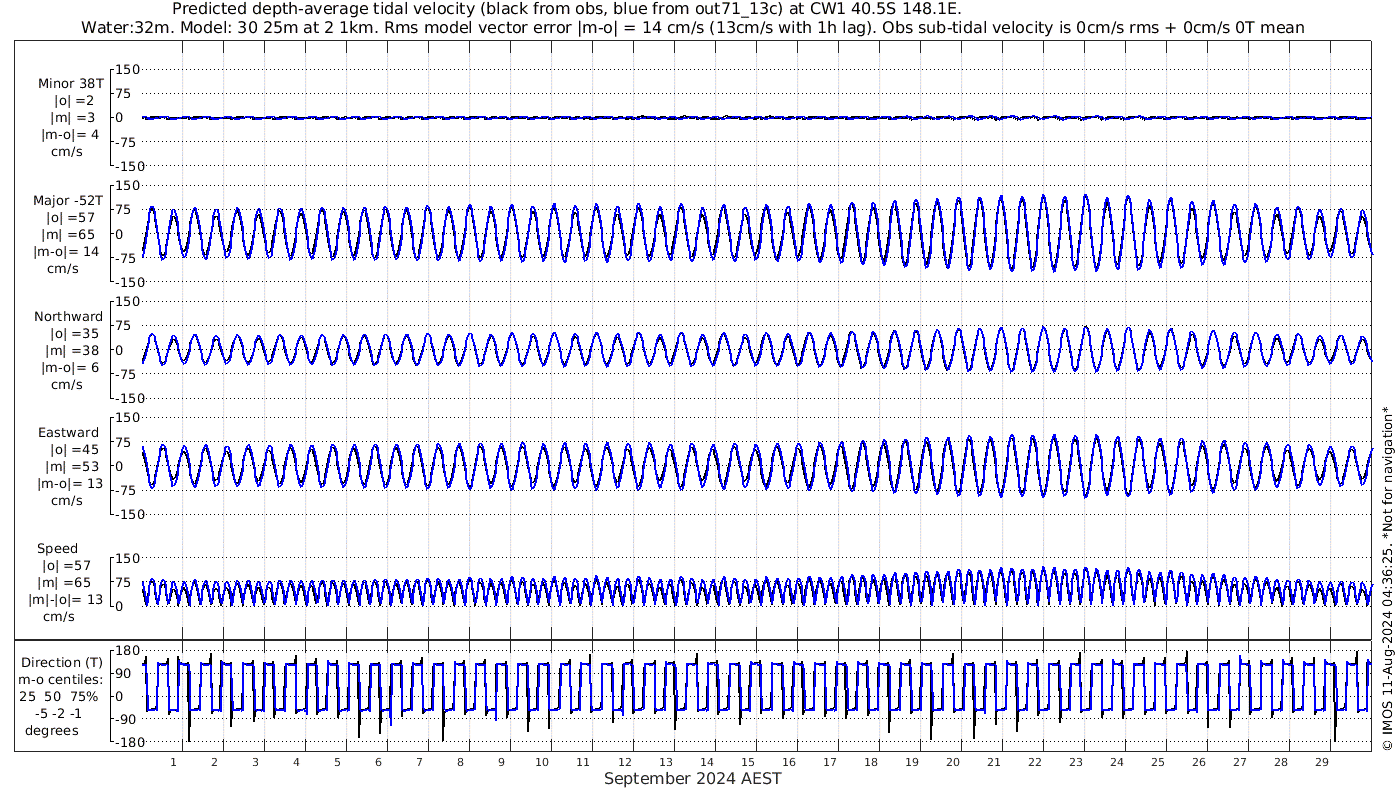Image resolution: width=1400 pixels, height=800 pixels.
Task: Click '|m-o|= 14' in the Major panel
Action: click(x=66, y=251)
